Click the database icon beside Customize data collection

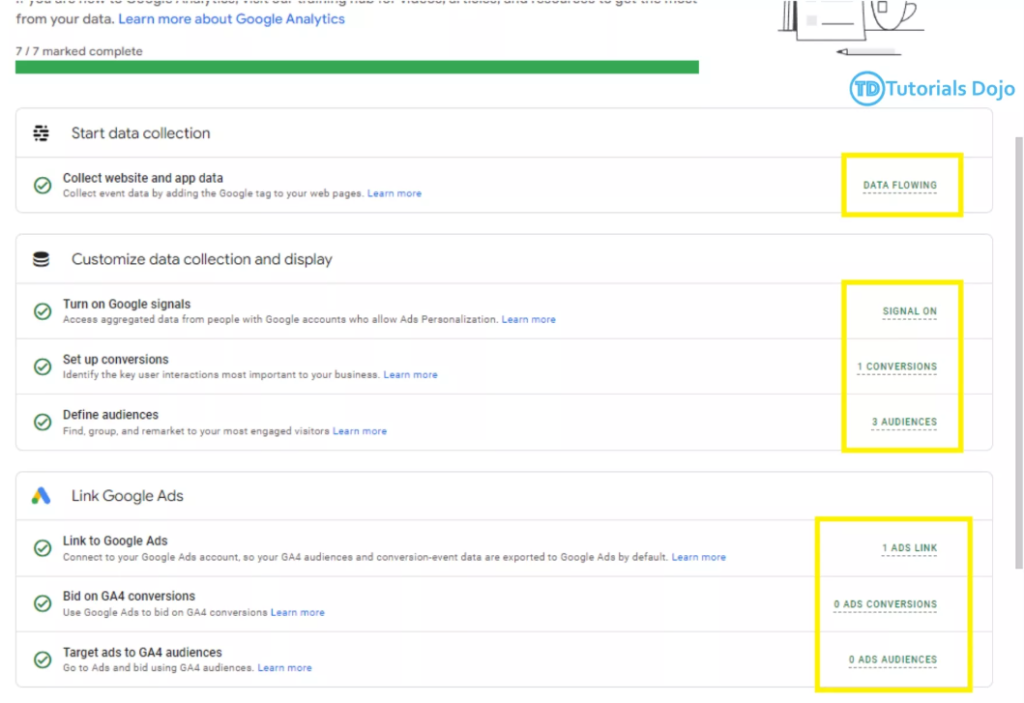(41, 259)
